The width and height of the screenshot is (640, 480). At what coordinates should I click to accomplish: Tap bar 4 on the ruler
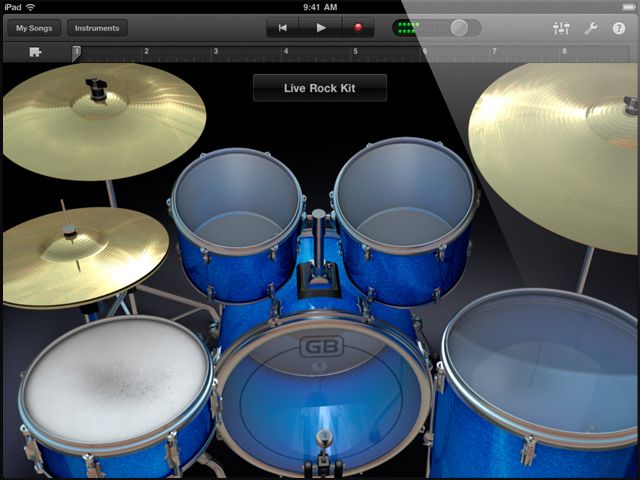(x=286, y=51)
